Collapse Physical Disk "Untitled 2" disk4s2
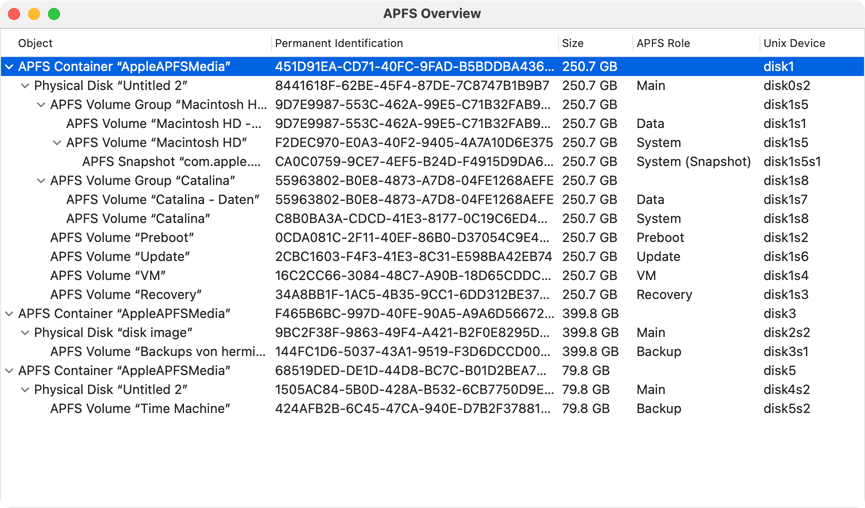 [x=25, y=390]
